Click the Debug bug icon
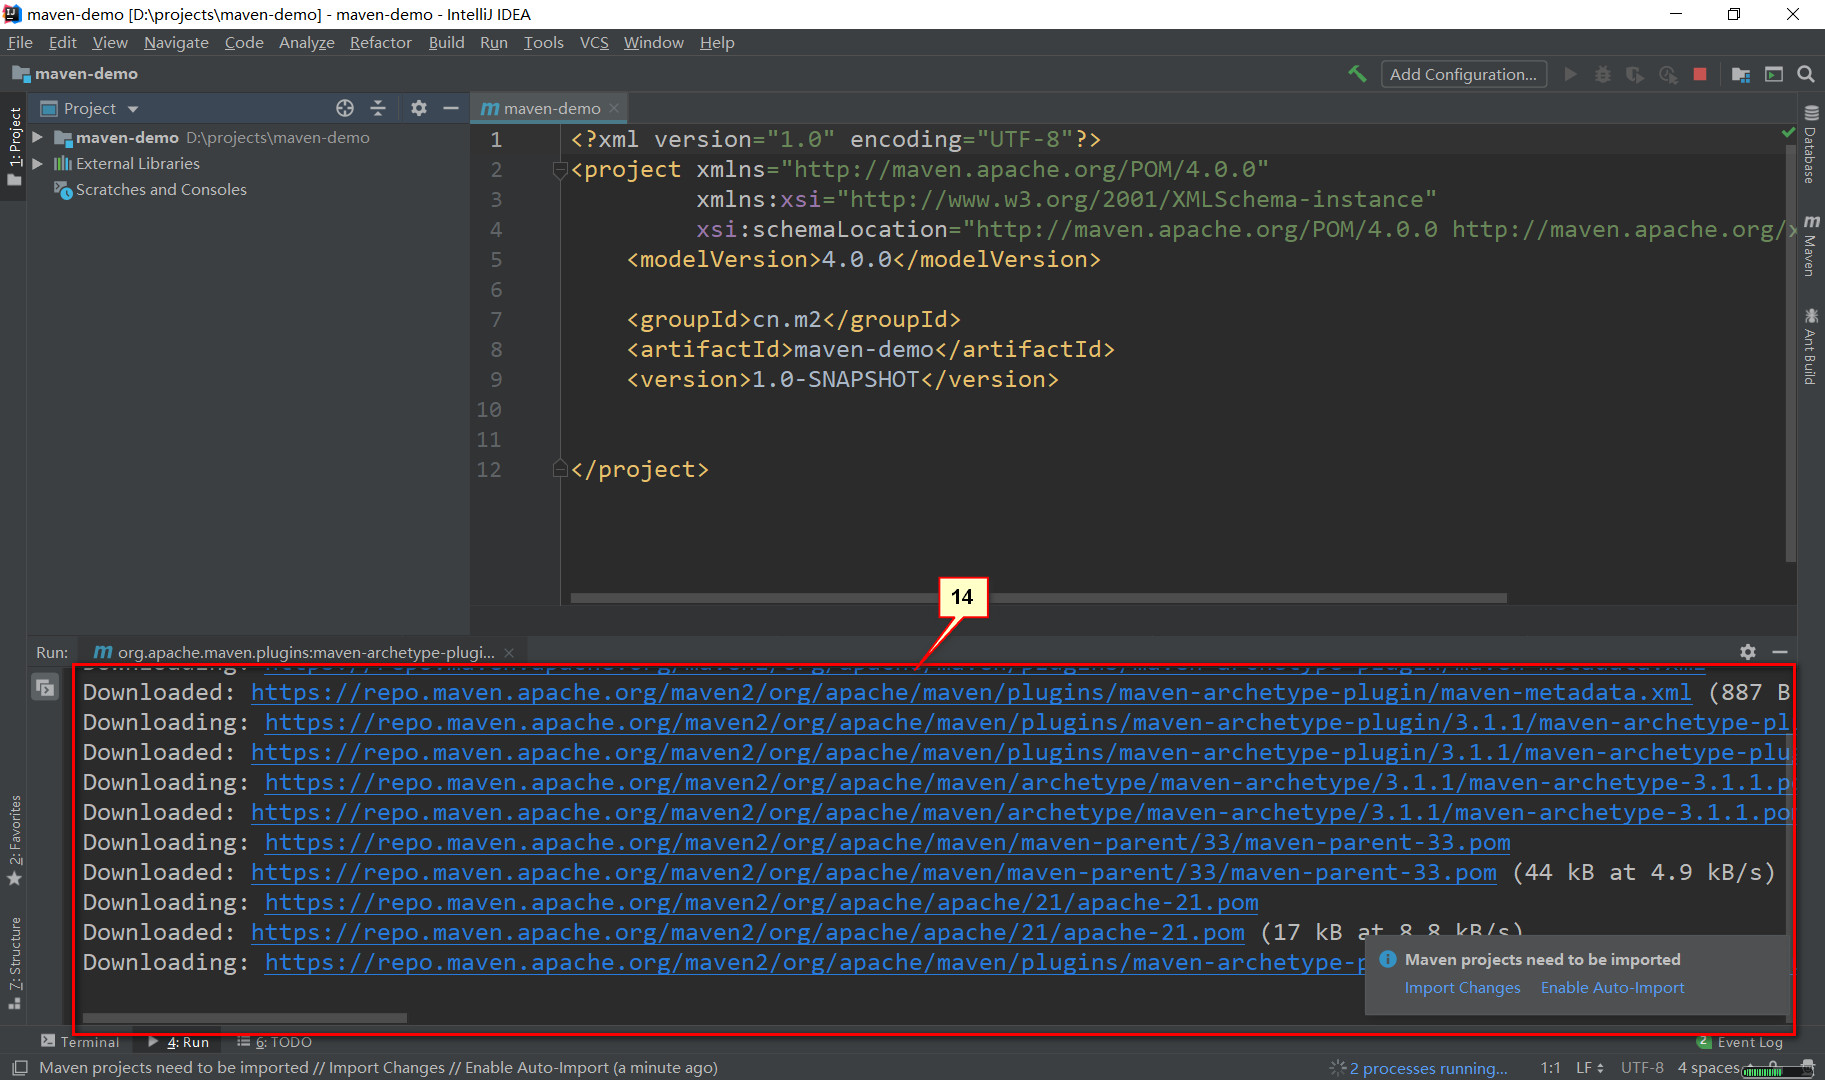This screenshot has width=1825, height=1080. pos(1602,74)
